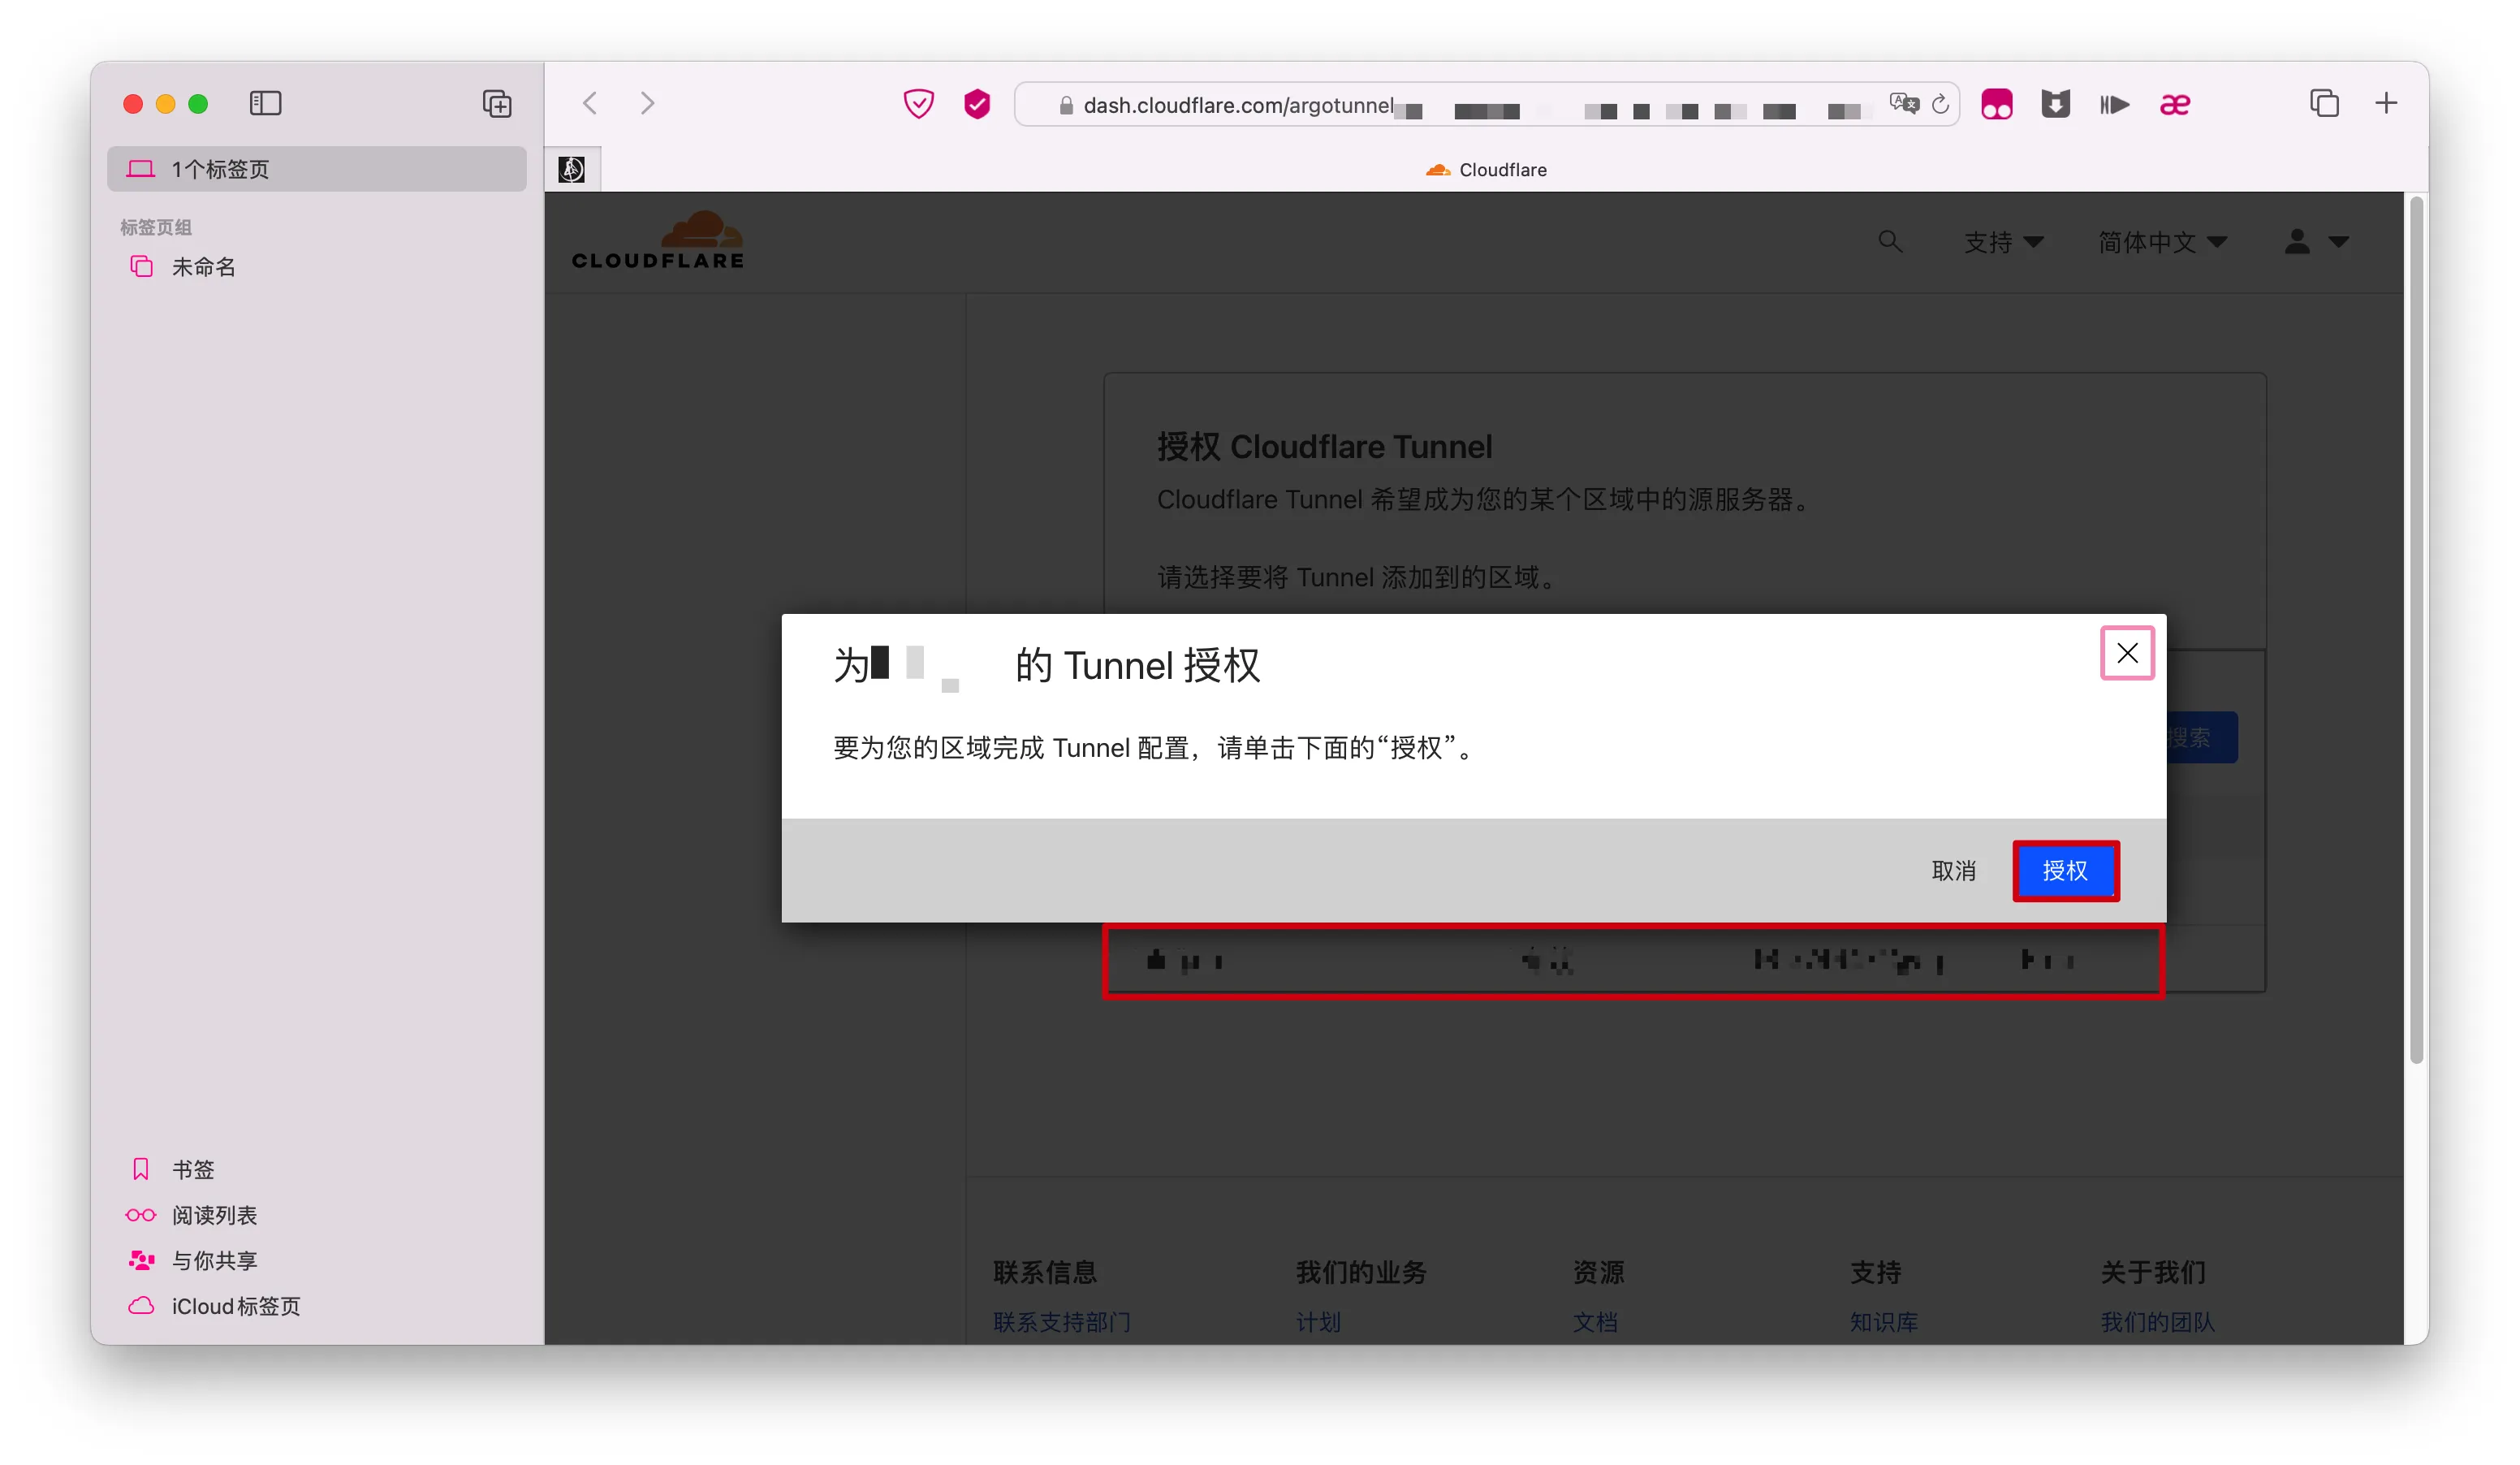Viewport: 2520px width, 1465px height.
Task: Open 我们的团队 footer link
Action: (2158, 1322)
